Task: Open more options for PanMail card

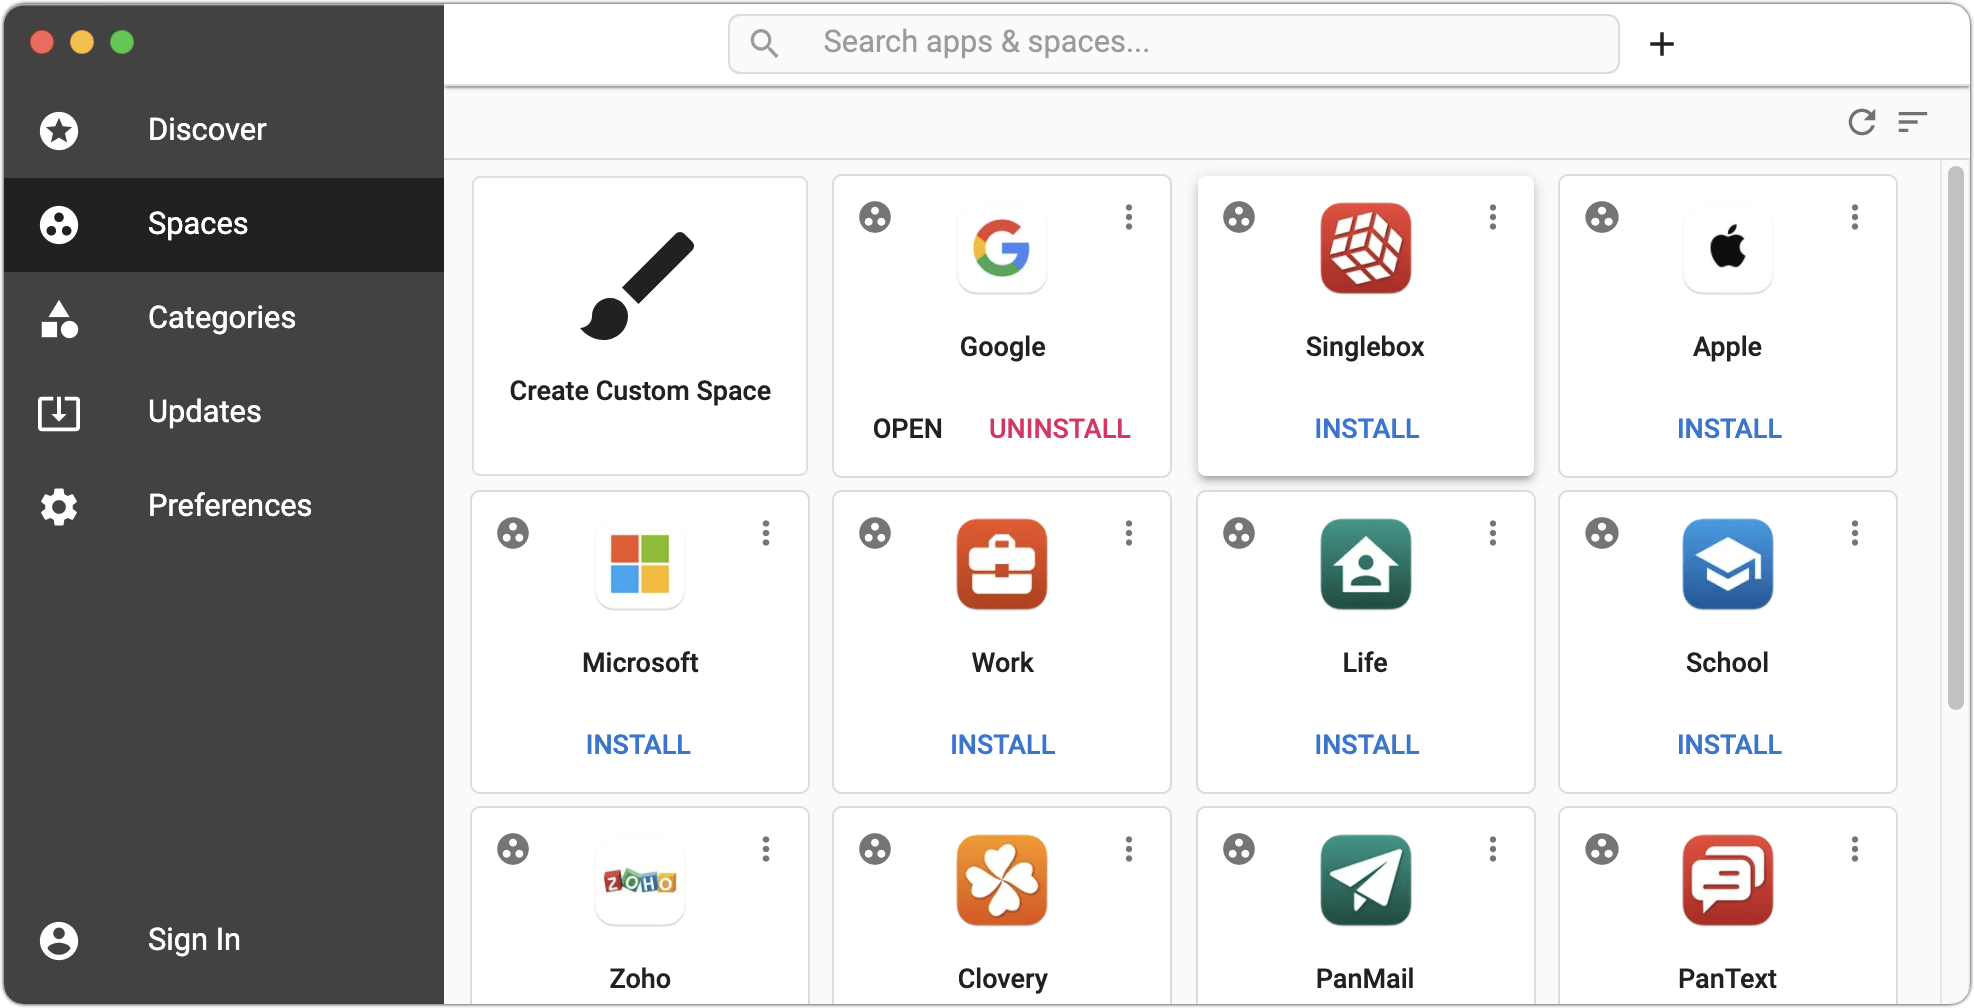Action: point(1493,849)
